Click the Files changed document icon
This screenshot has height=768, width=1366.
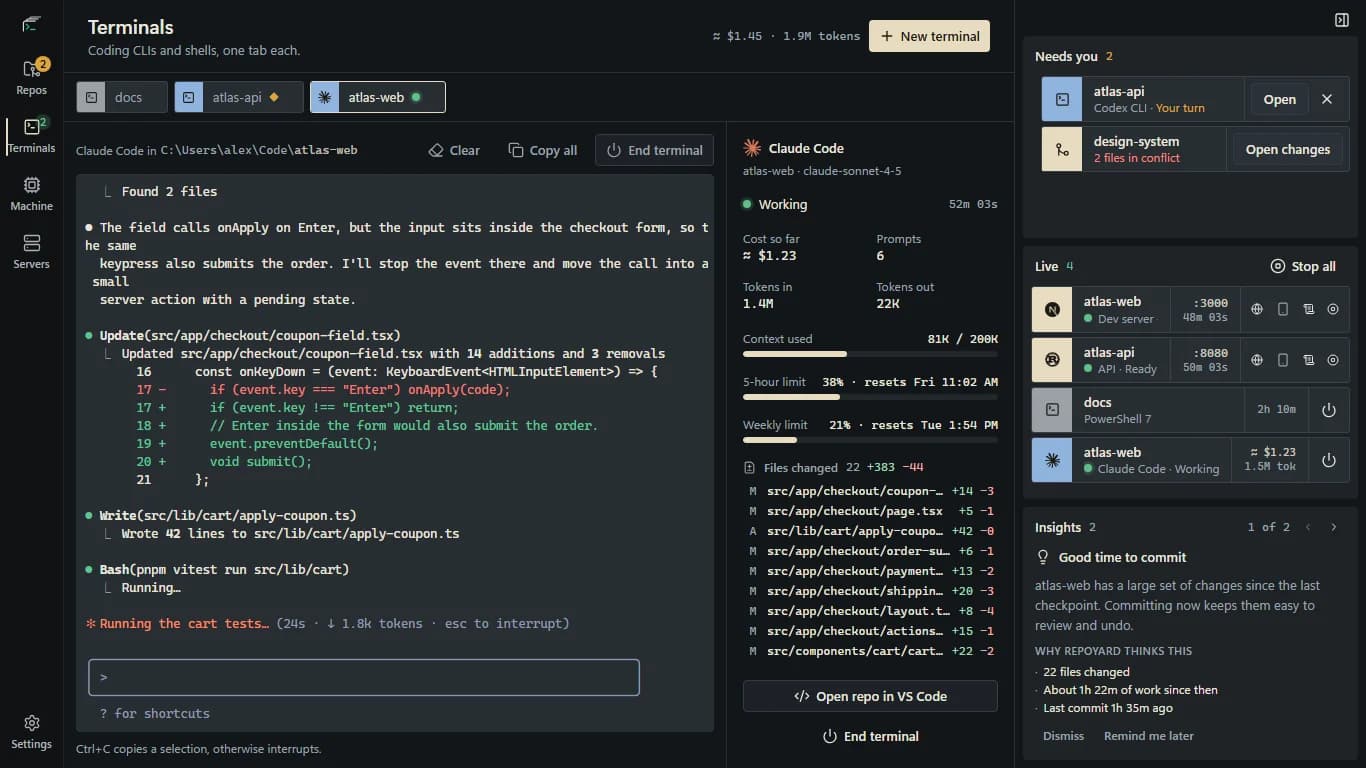(x=750, y=467)
